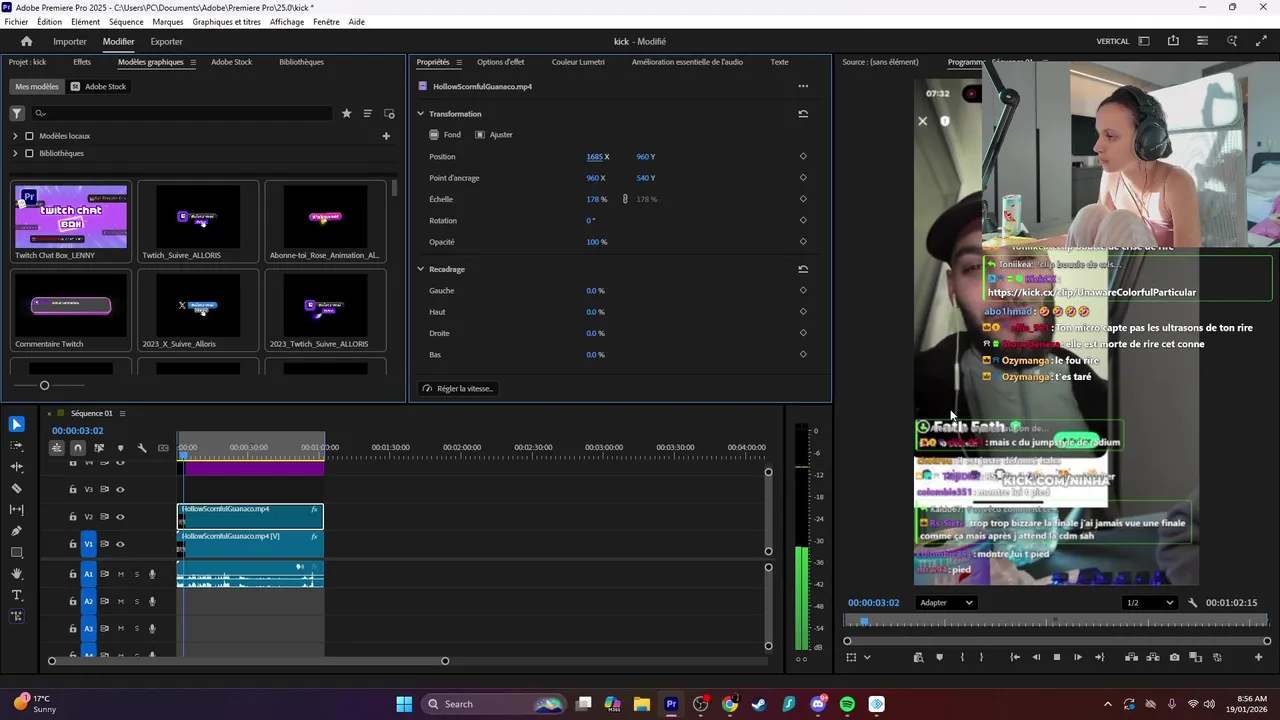Collapse the Transformation section

(421, 114)
